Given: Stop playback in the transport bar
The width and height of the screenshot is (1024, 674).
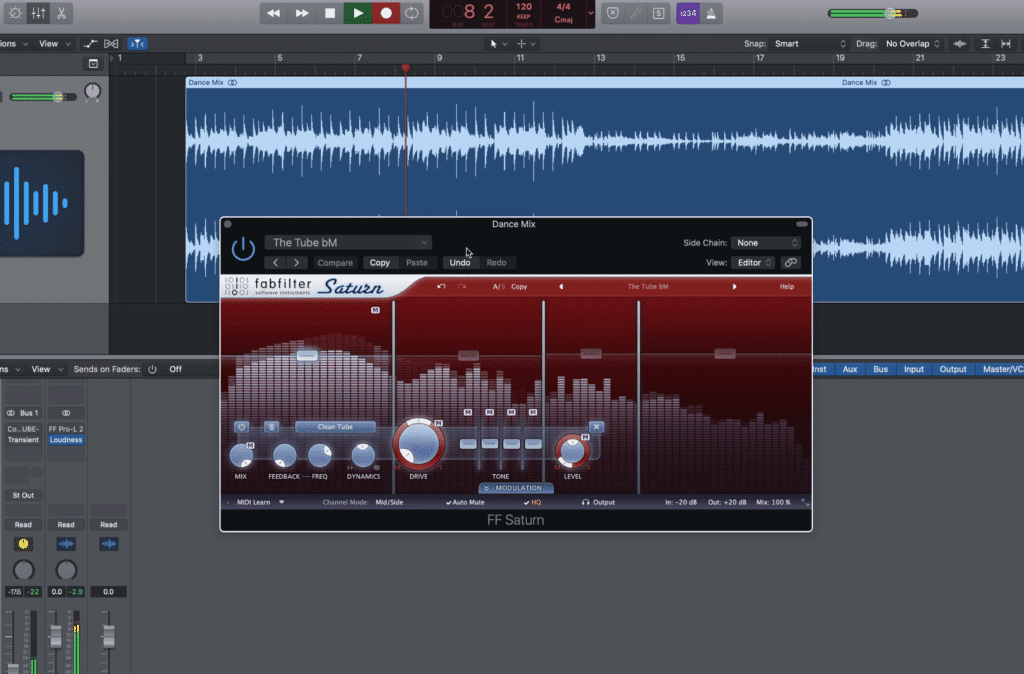Looking at the screenshot, I should [330, 13].
